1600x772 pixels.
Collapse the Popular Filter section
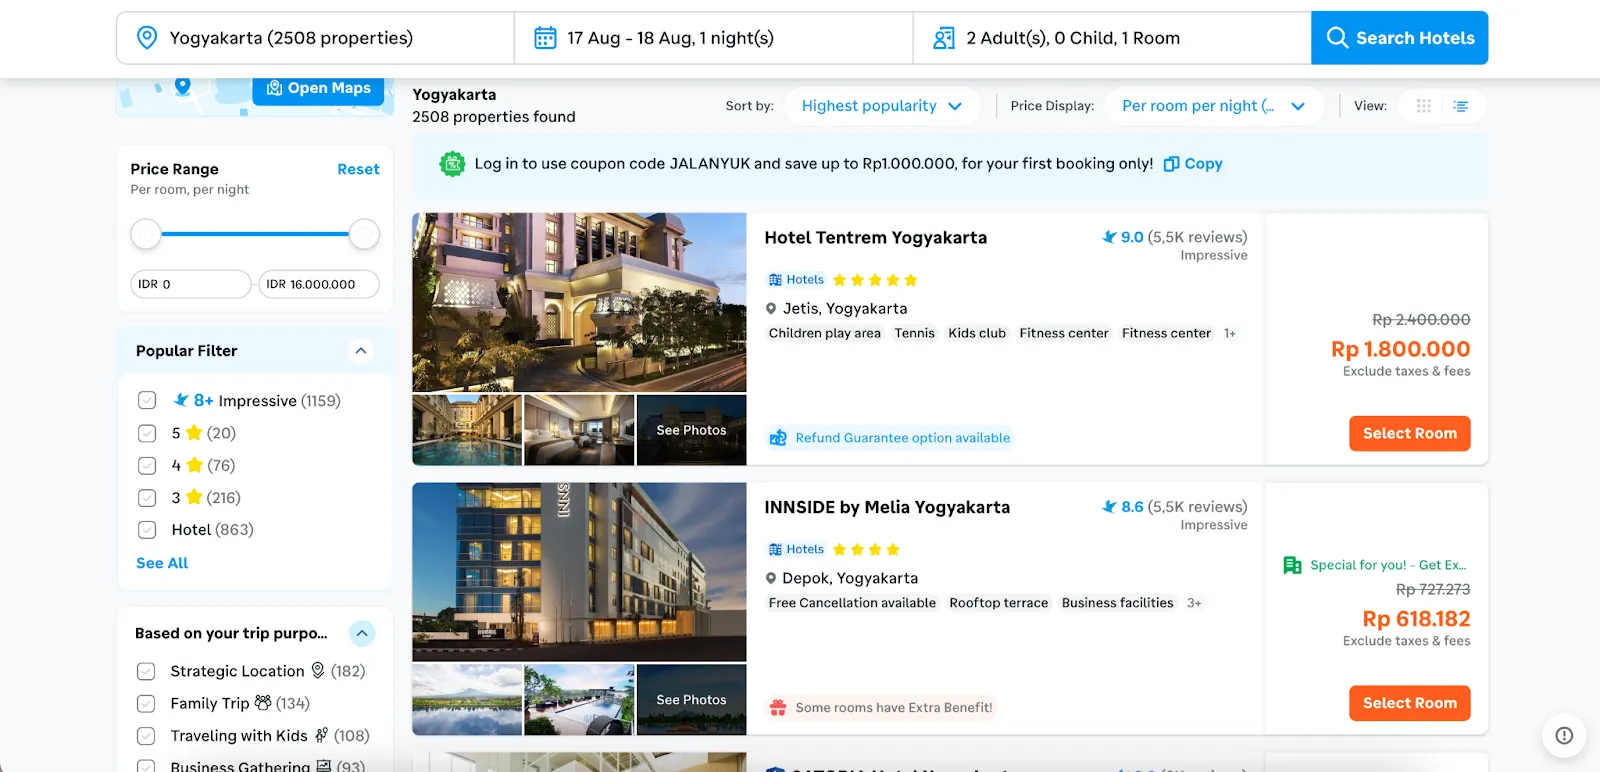361,351
